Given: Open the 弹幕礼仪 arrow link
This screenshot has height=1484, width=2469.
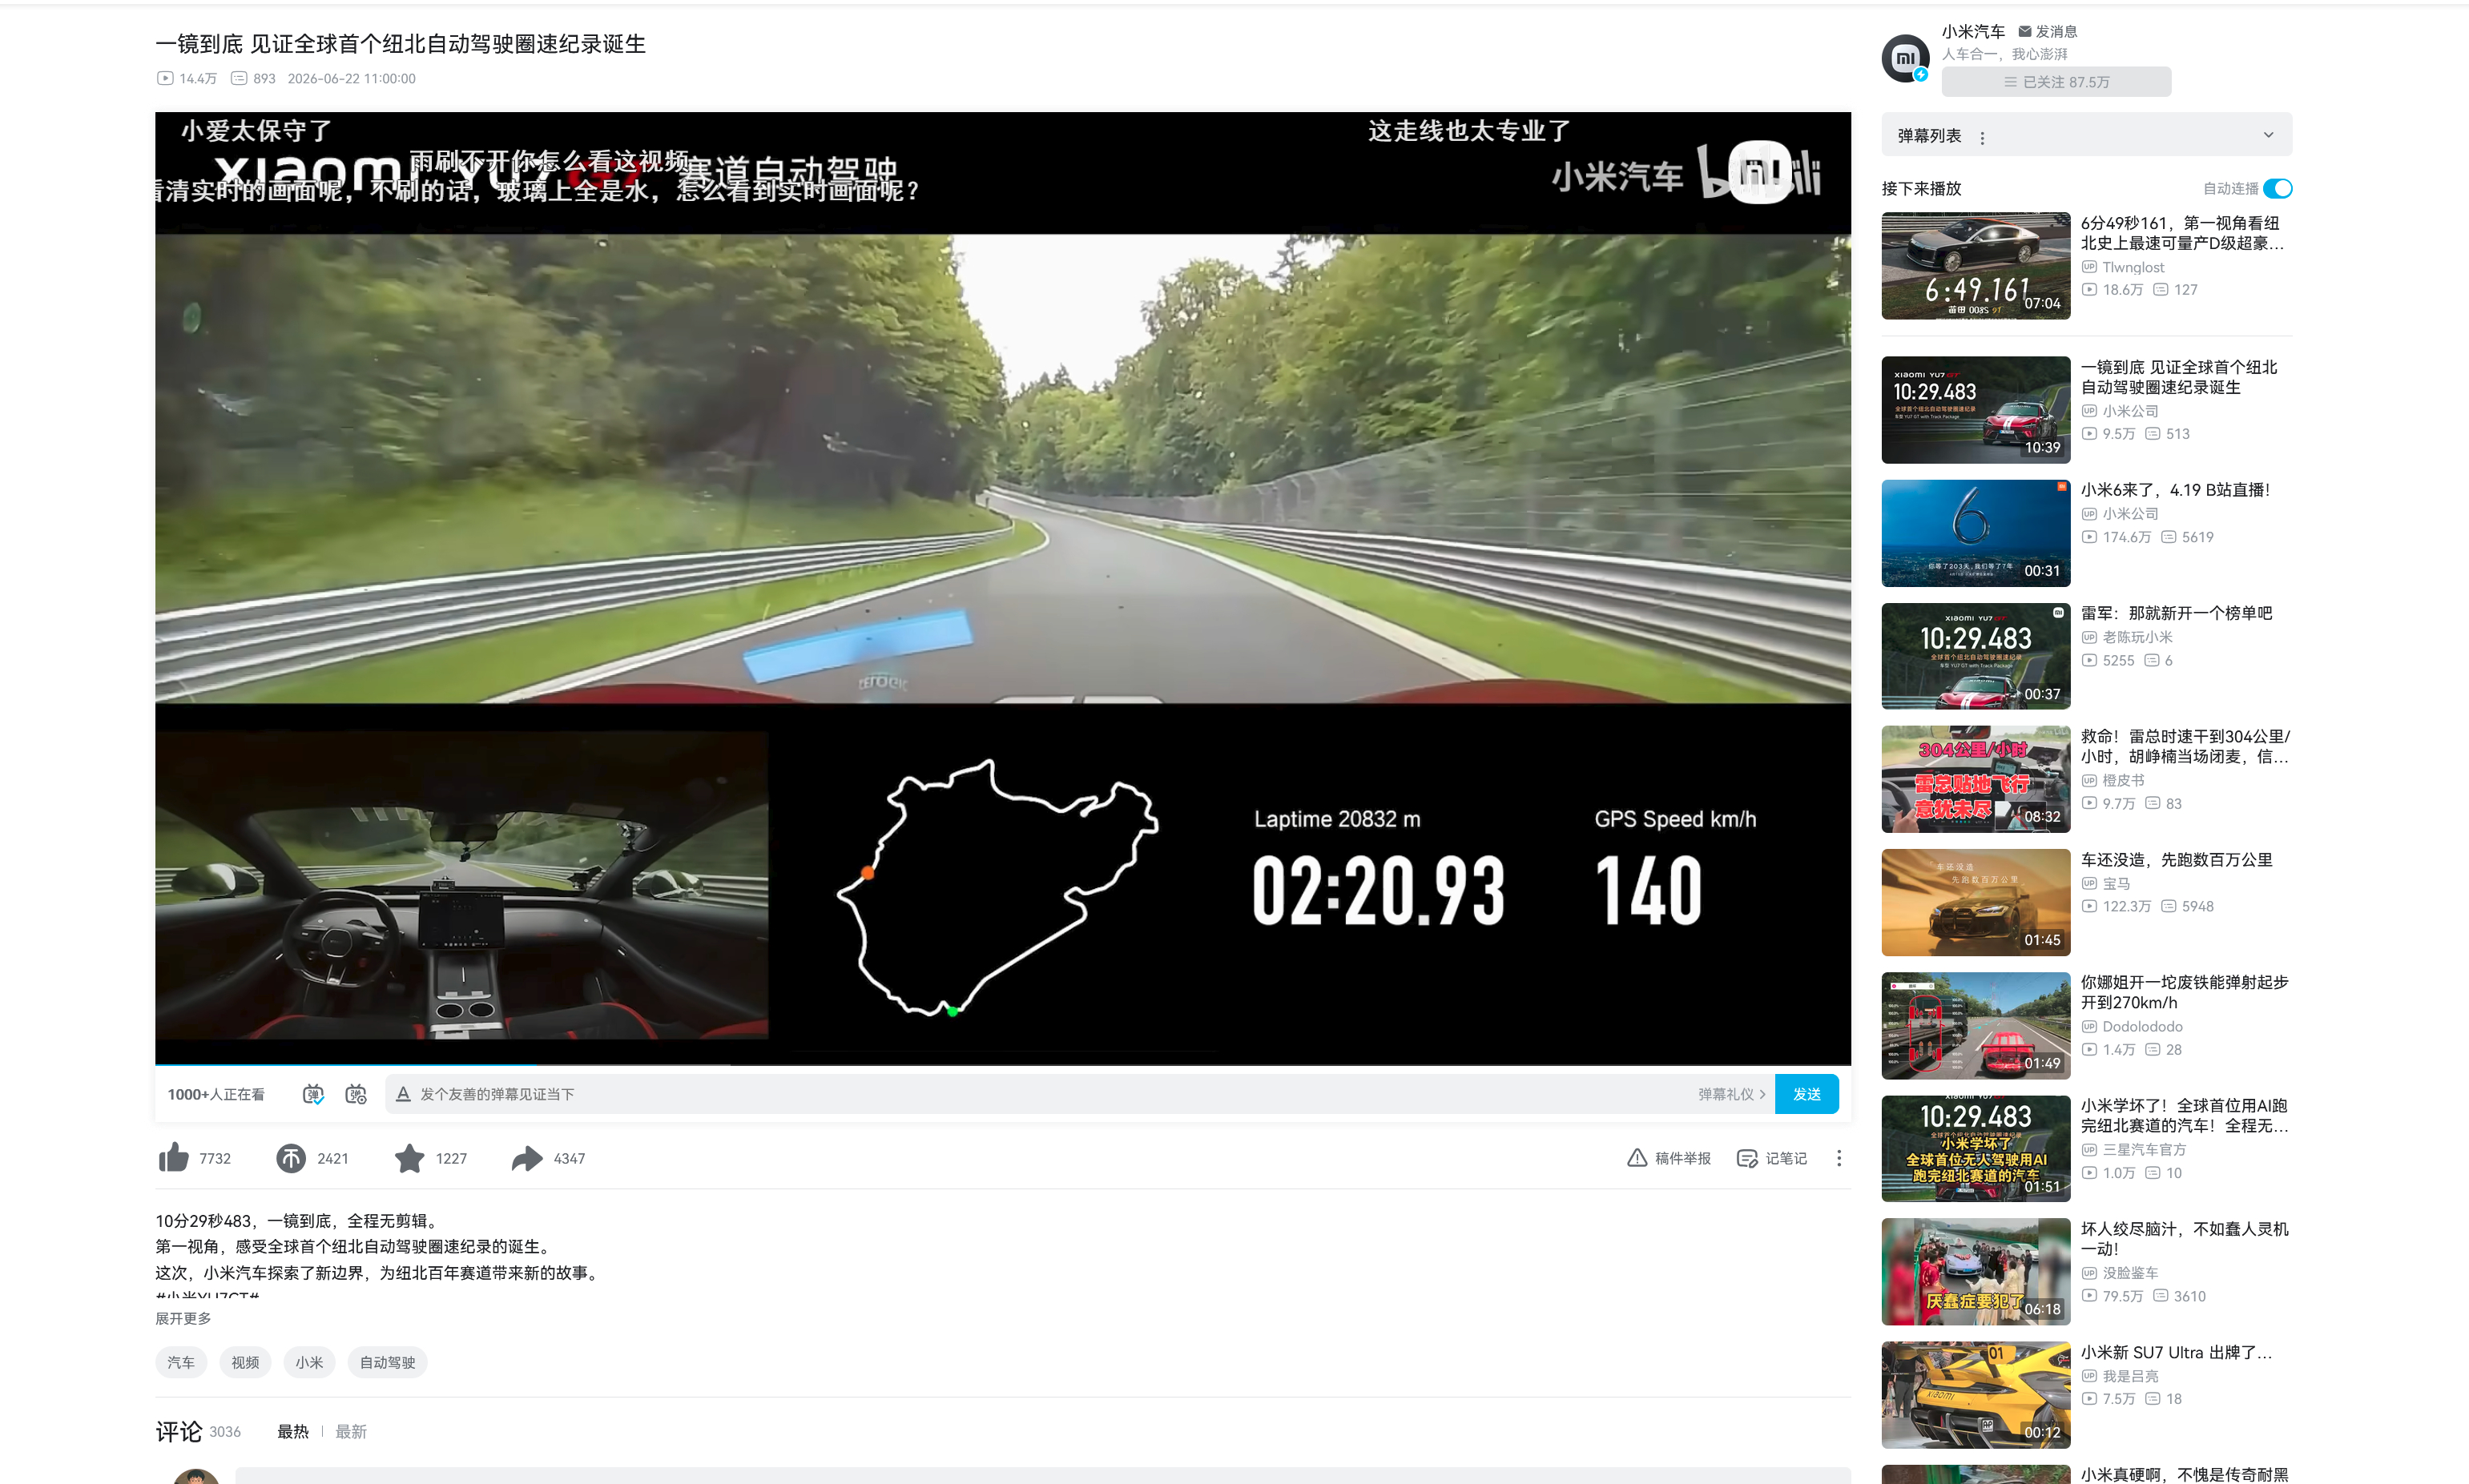Looking at the screenshot, I should pyautogui.click(x=1731, y=1094).
